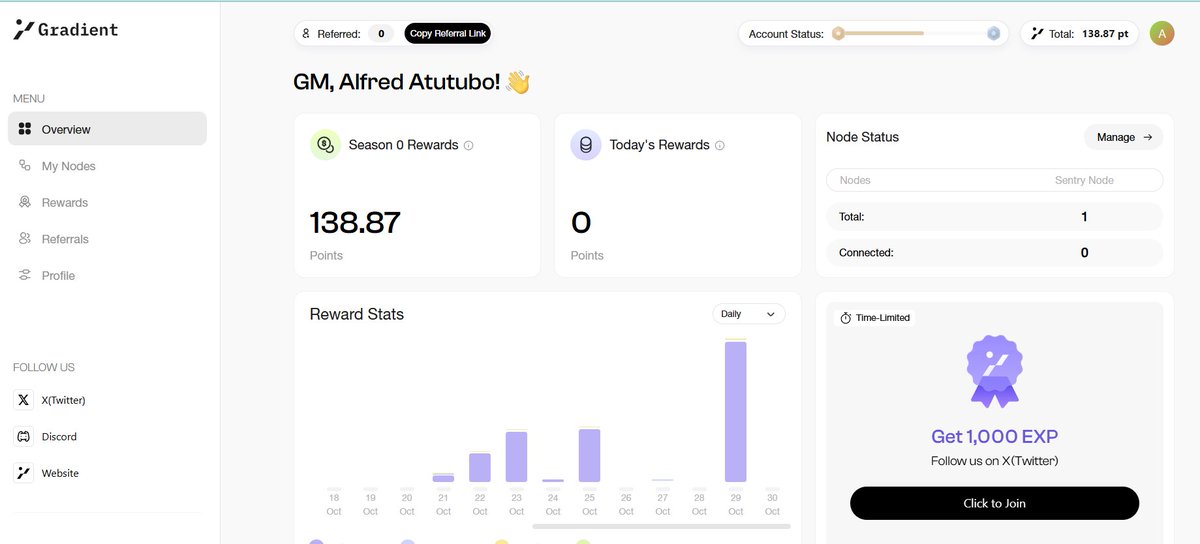Select the Sentry Node tab
Screen dimensions: 1200x544
(x=1084, y=180)
